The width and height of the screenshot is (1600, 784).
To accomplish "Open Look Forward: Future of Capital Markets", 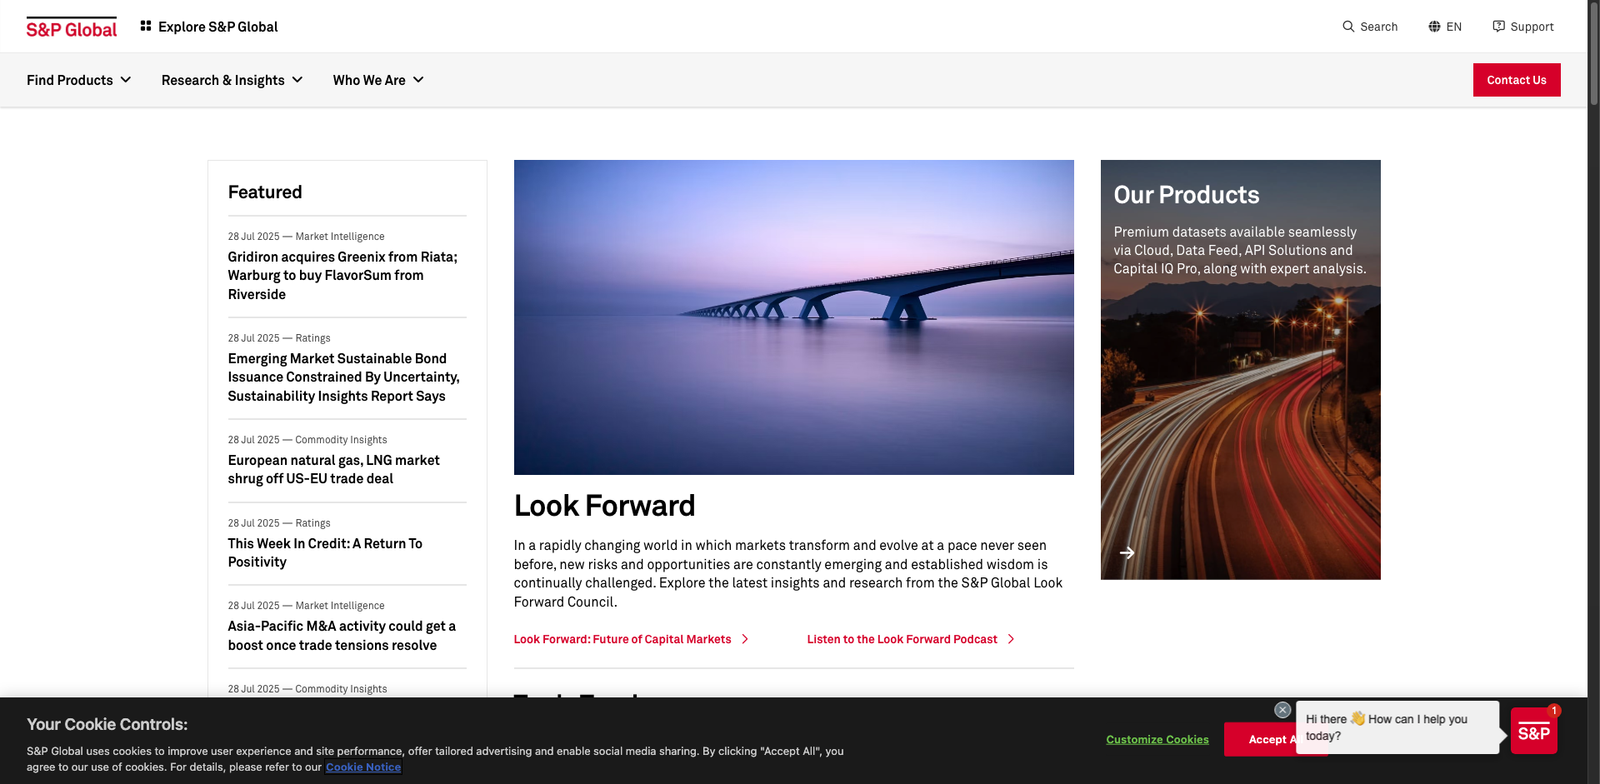I will [x=622, y=640].
